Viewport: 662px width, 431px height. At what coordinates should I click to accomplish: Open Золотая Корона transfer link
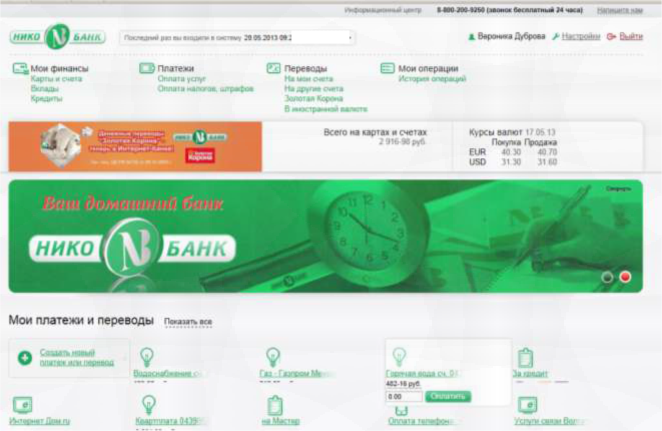click(x=313, y=98)
